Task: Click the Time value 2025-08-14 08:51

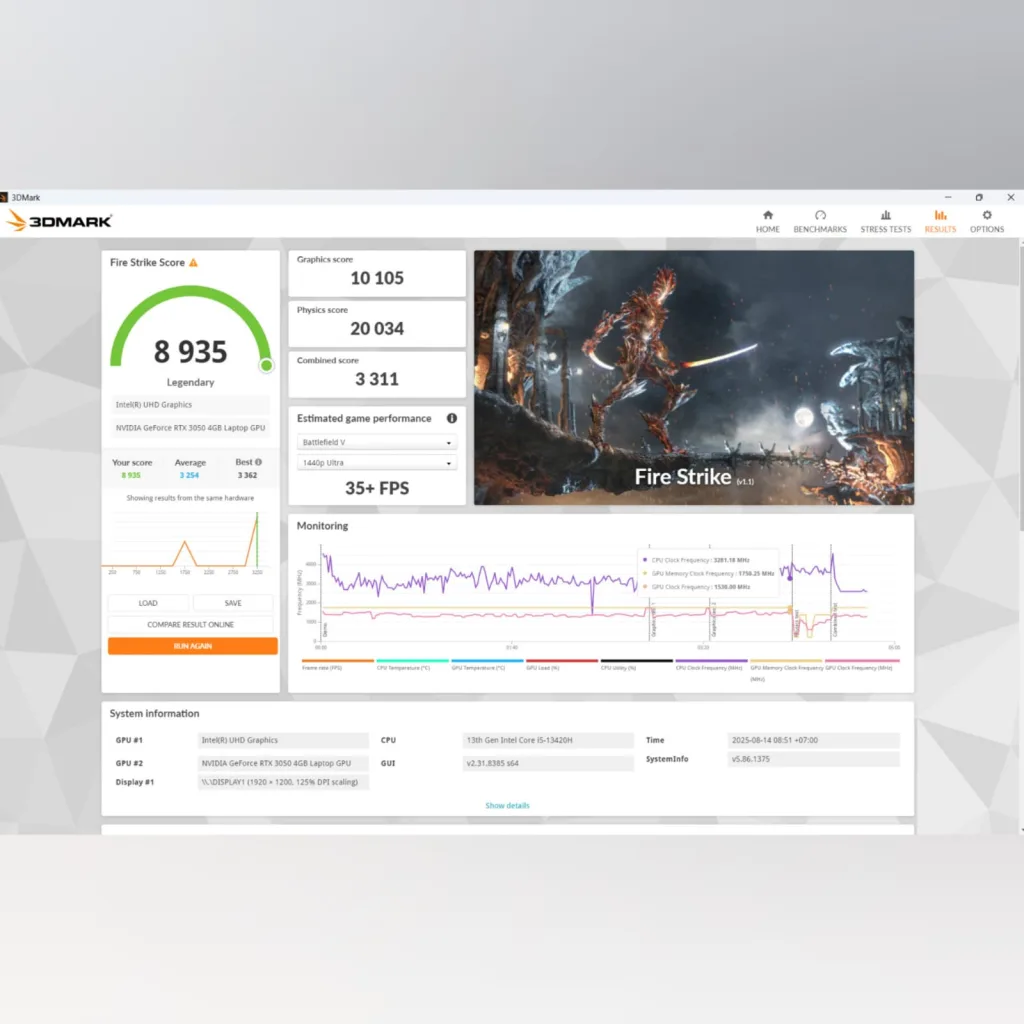Action: (813, 740)
